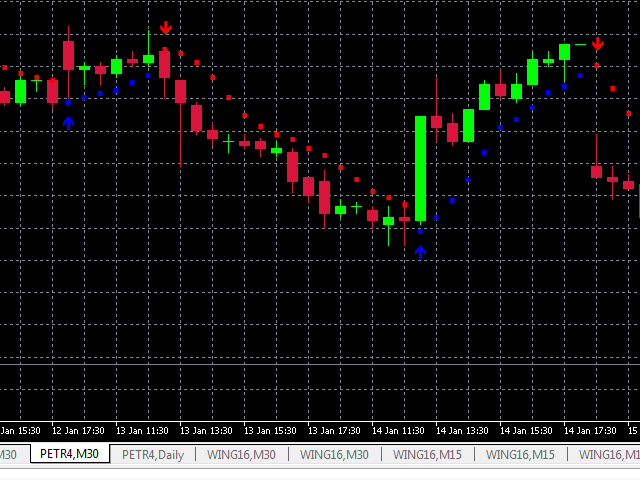Click the partially hidden M30 tab at far left
Screen dimensions: 640x480
click(x=10, y=454)
